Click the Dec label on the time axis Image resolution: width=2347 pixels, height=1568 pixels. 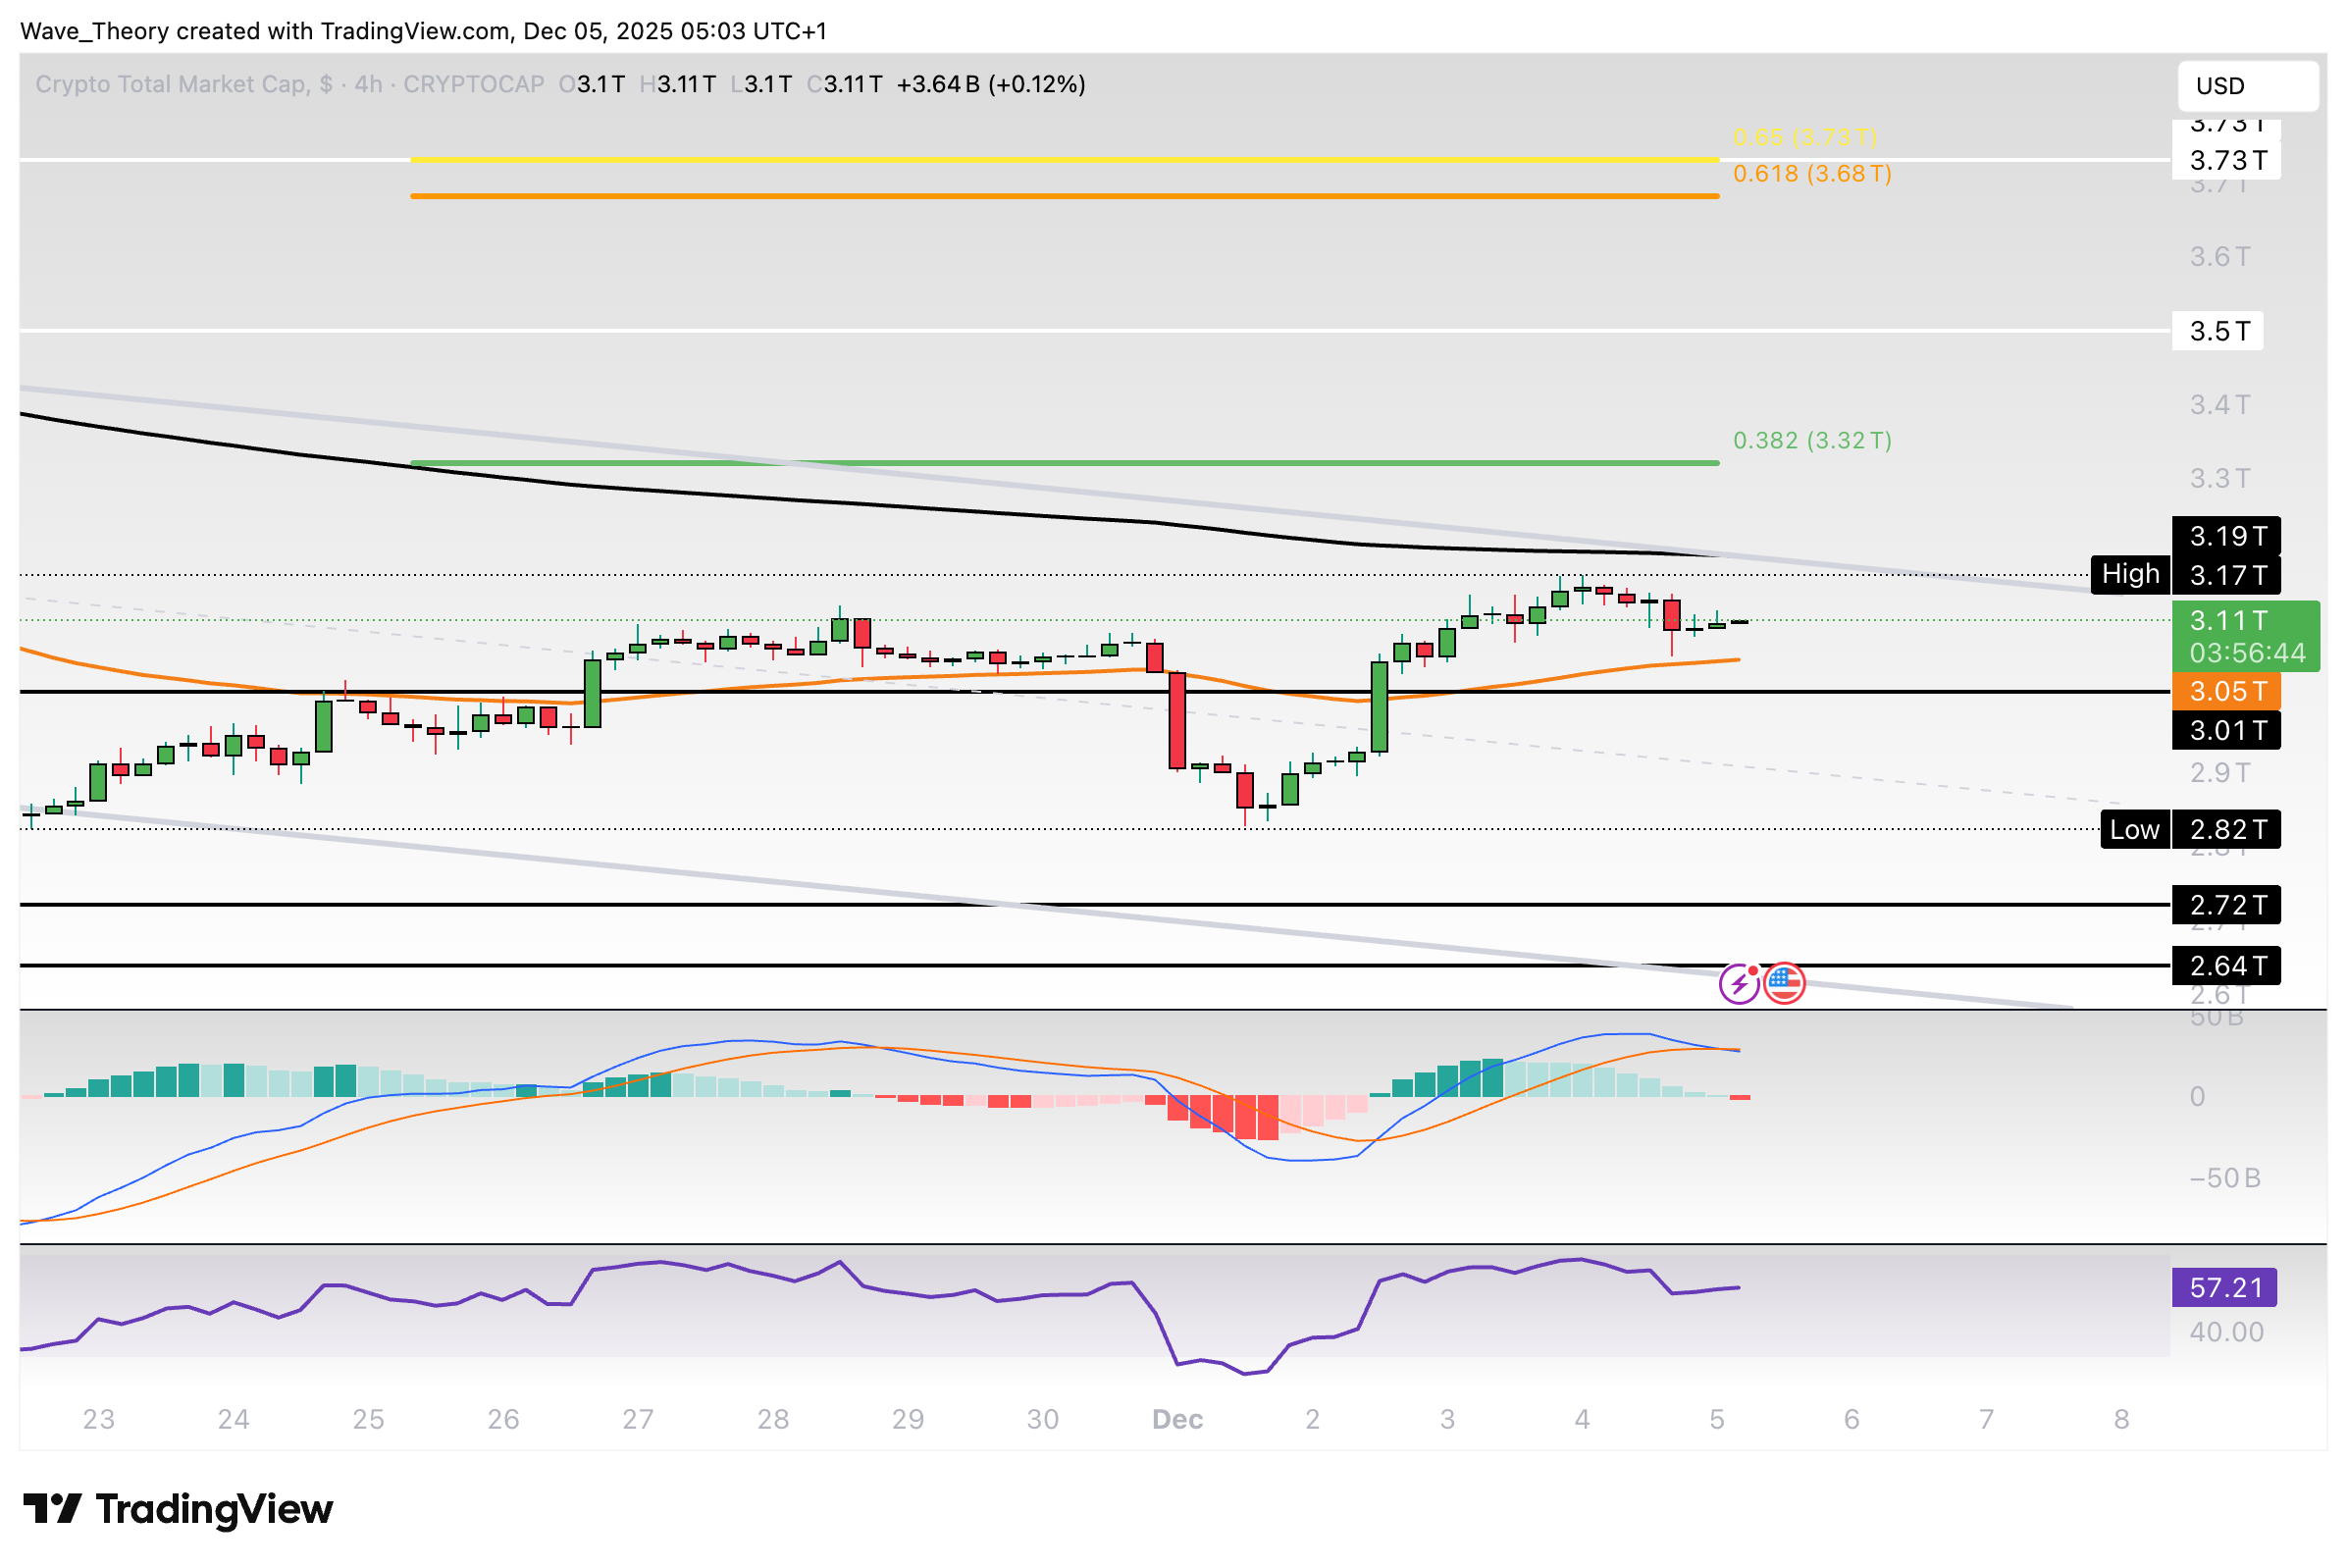pos(1178,1419)
